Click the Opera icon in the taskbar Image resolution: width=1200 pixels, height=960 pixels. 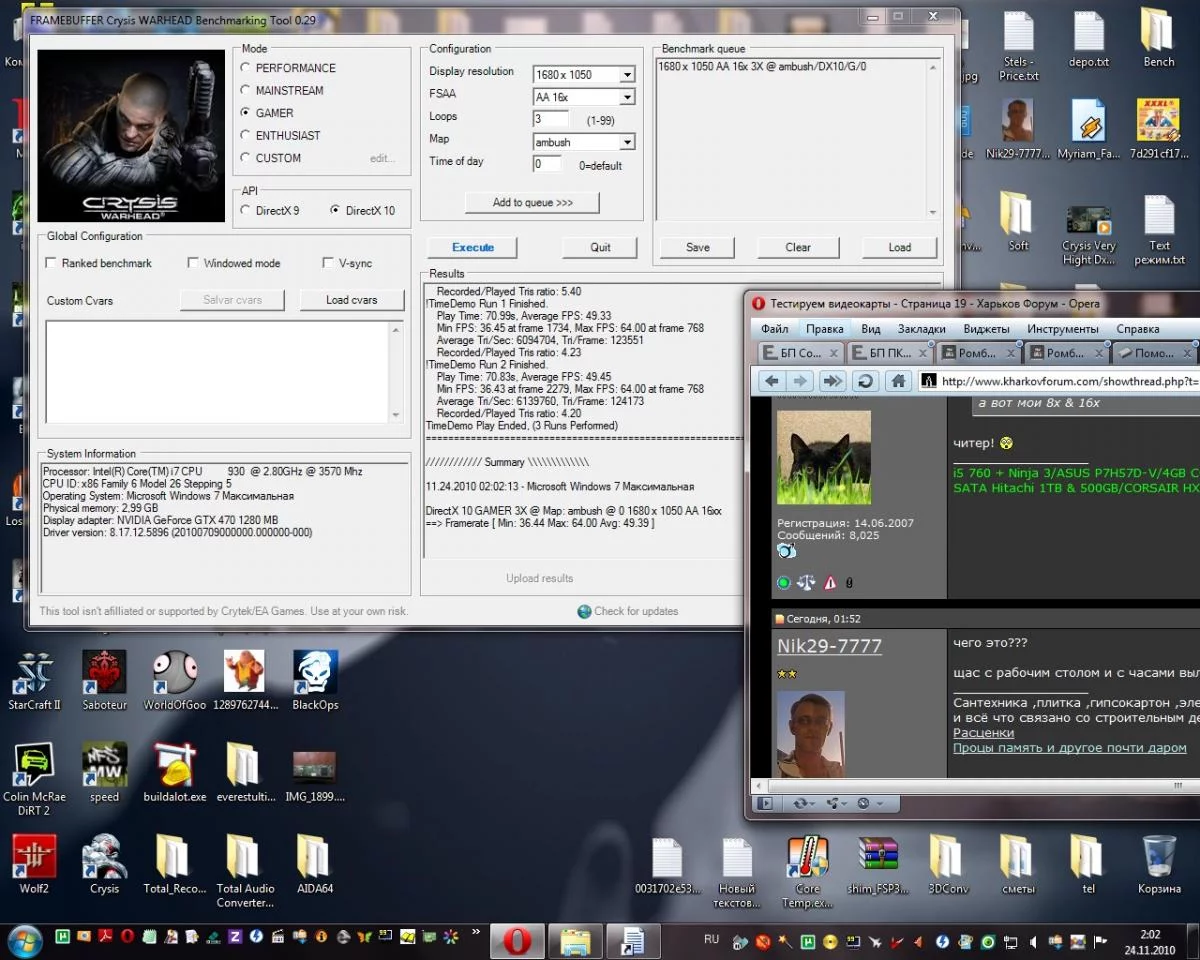coord(517,941)
